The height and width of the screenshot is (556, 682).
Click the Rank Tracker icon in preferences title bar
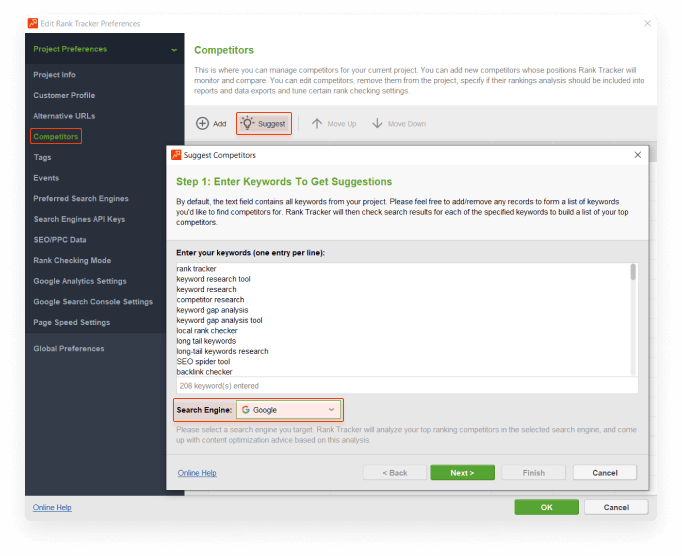coord(33,23)
